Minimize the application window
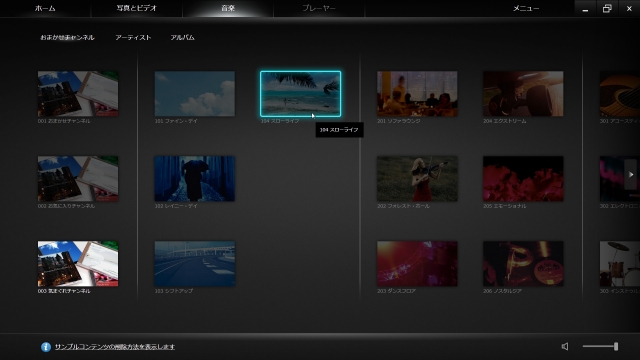The height and width of the screenshot is (360, 640). [585, 9]
